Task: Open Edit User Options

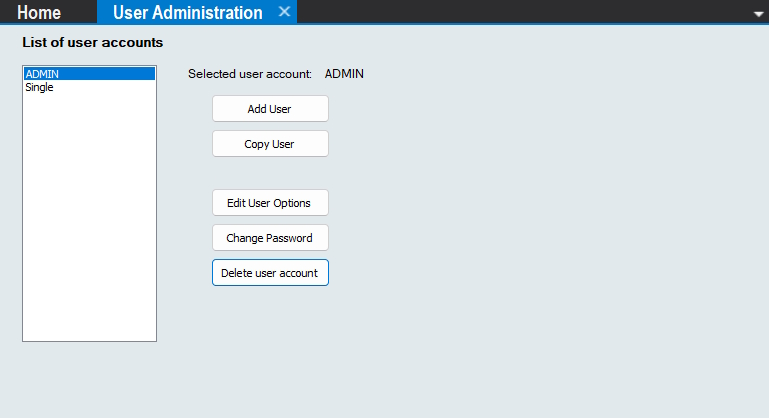Action: (x=270, y=203)
